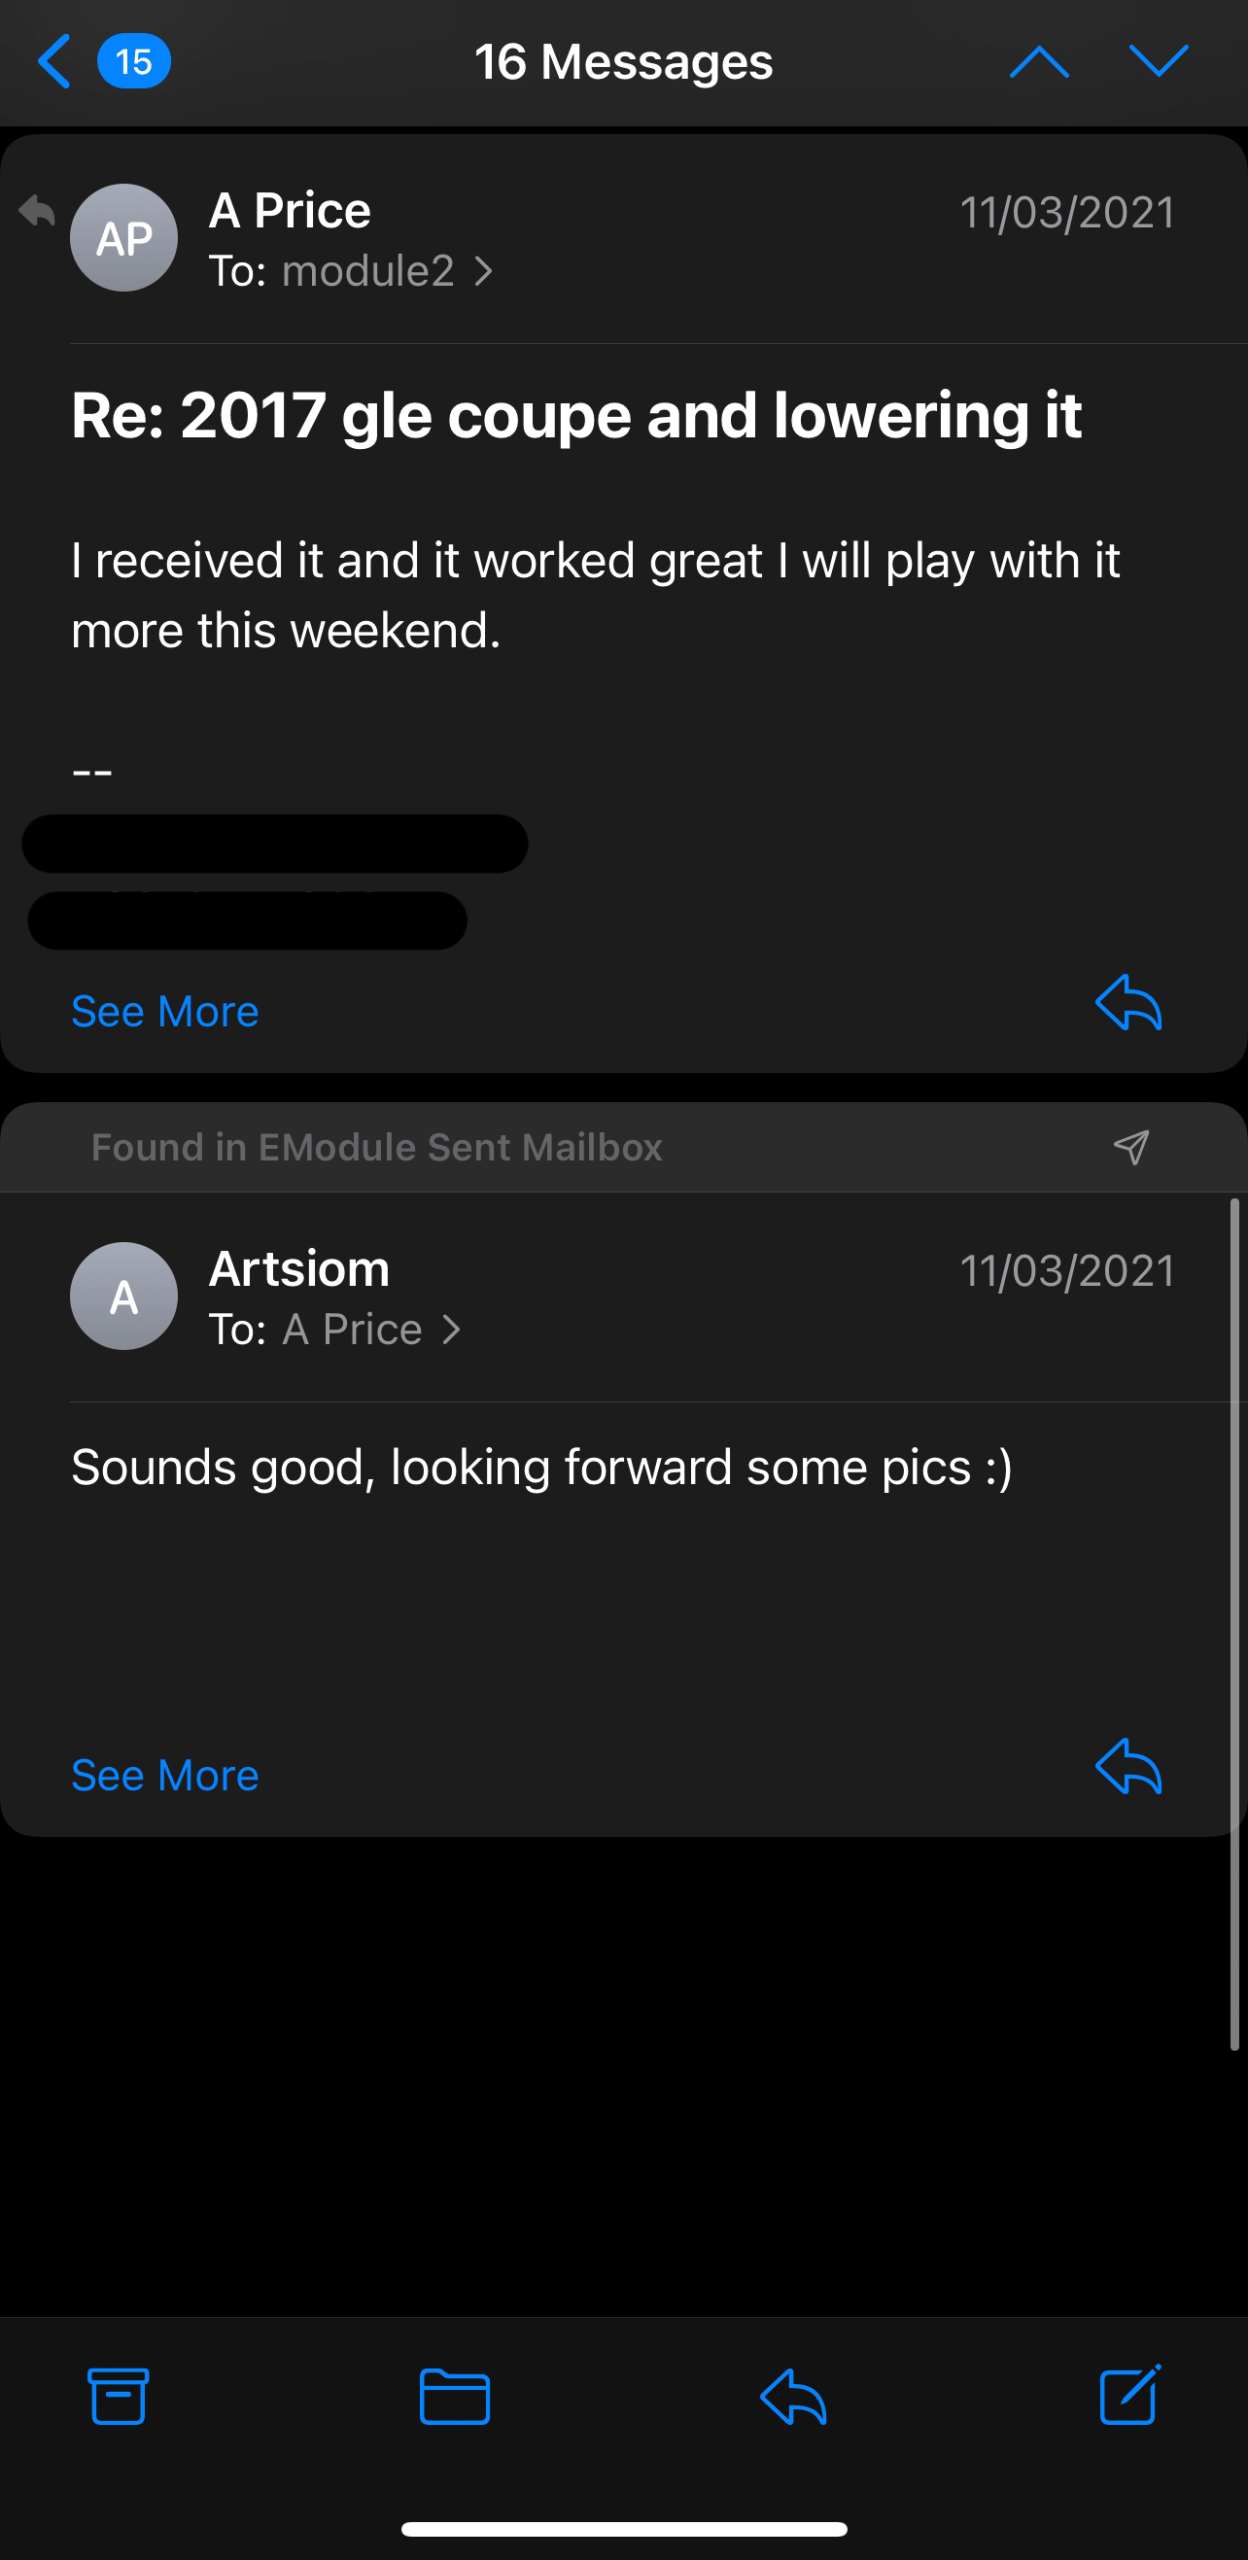Tap sender name A Price

pyautogui.click(x=290, y=210)
